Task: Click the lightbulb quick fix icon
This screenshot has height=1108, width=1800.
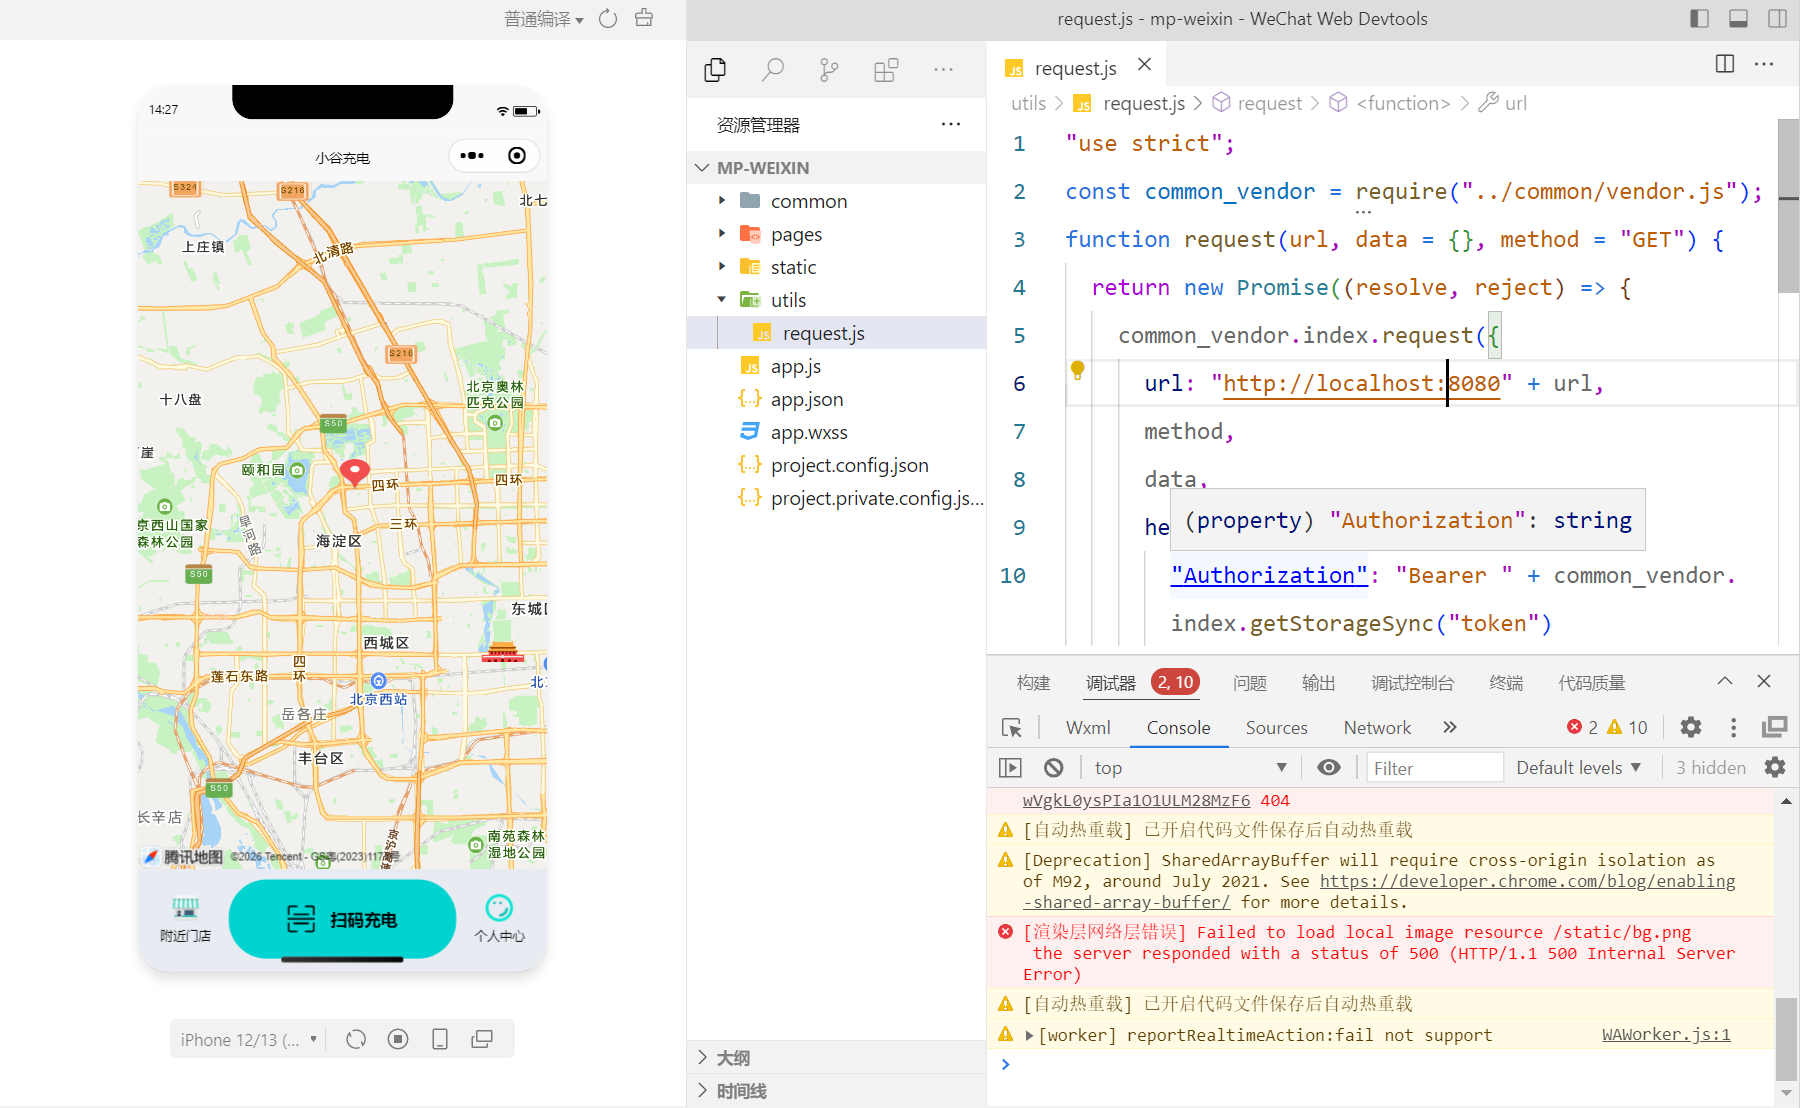Action: click(x=1078, y=370)
